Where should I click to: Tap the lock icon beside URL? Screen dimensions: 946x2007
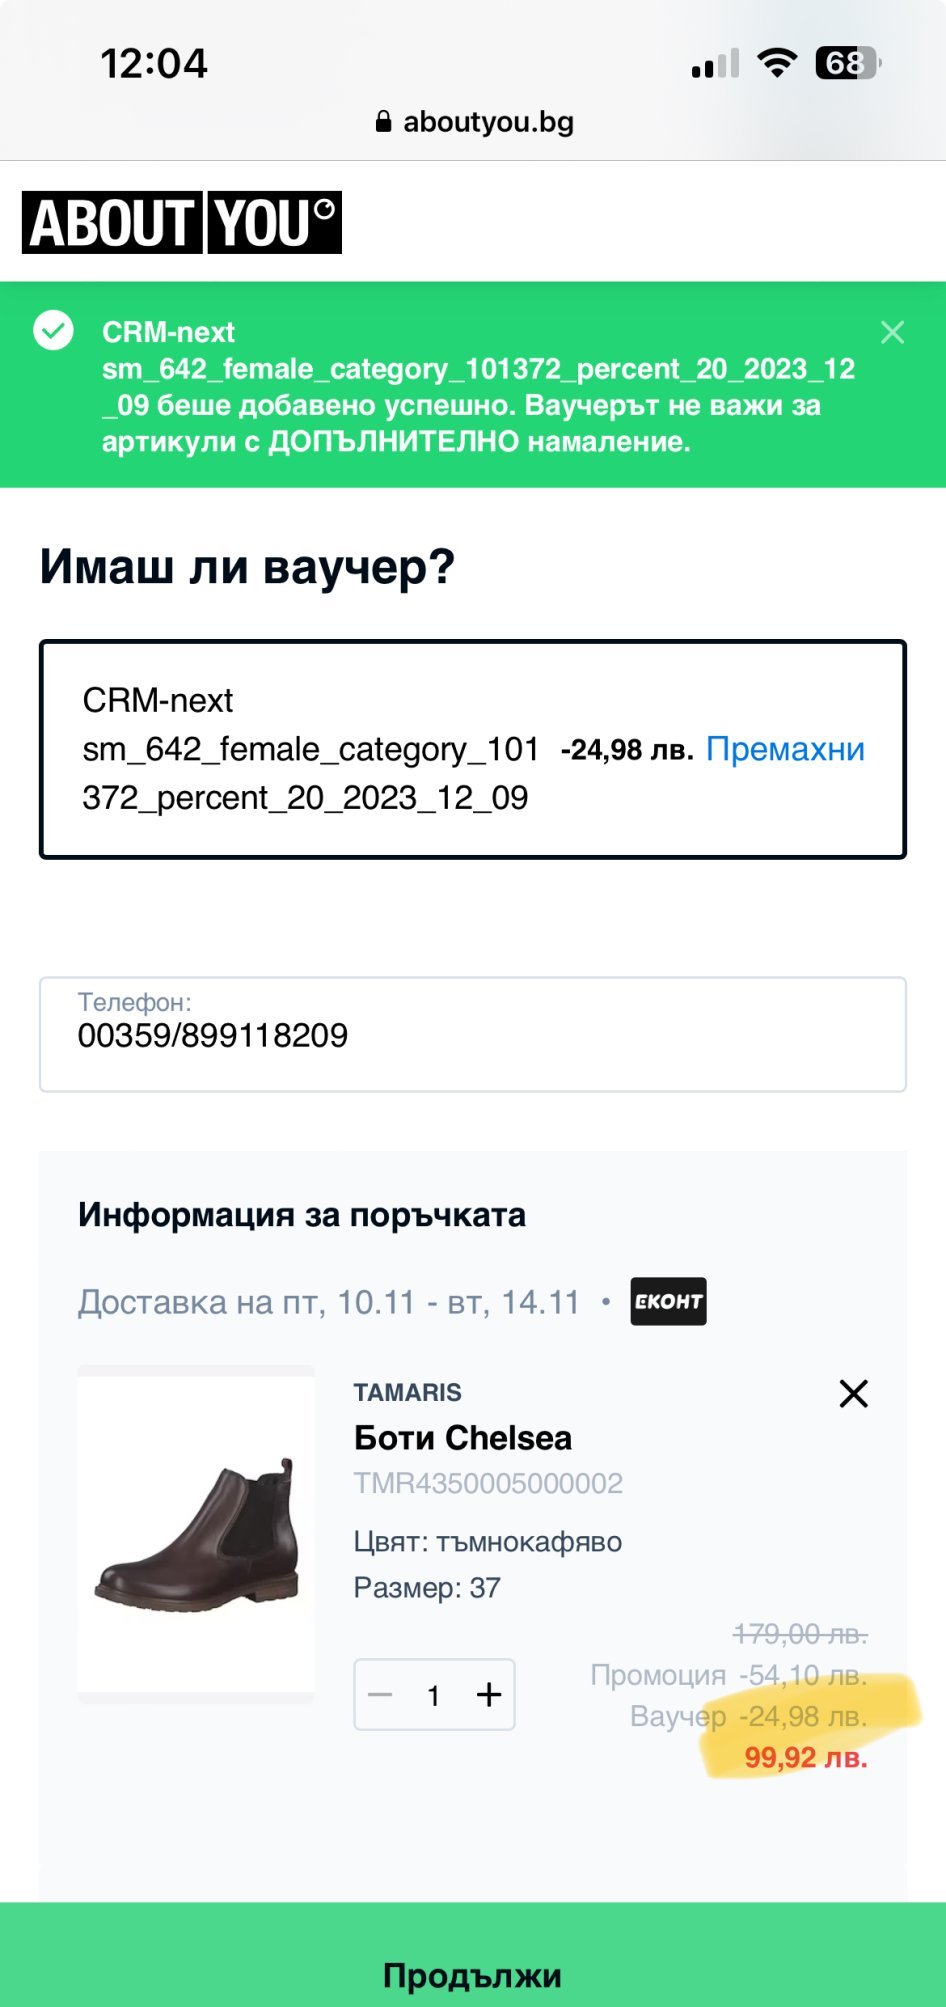pos(383,122)
